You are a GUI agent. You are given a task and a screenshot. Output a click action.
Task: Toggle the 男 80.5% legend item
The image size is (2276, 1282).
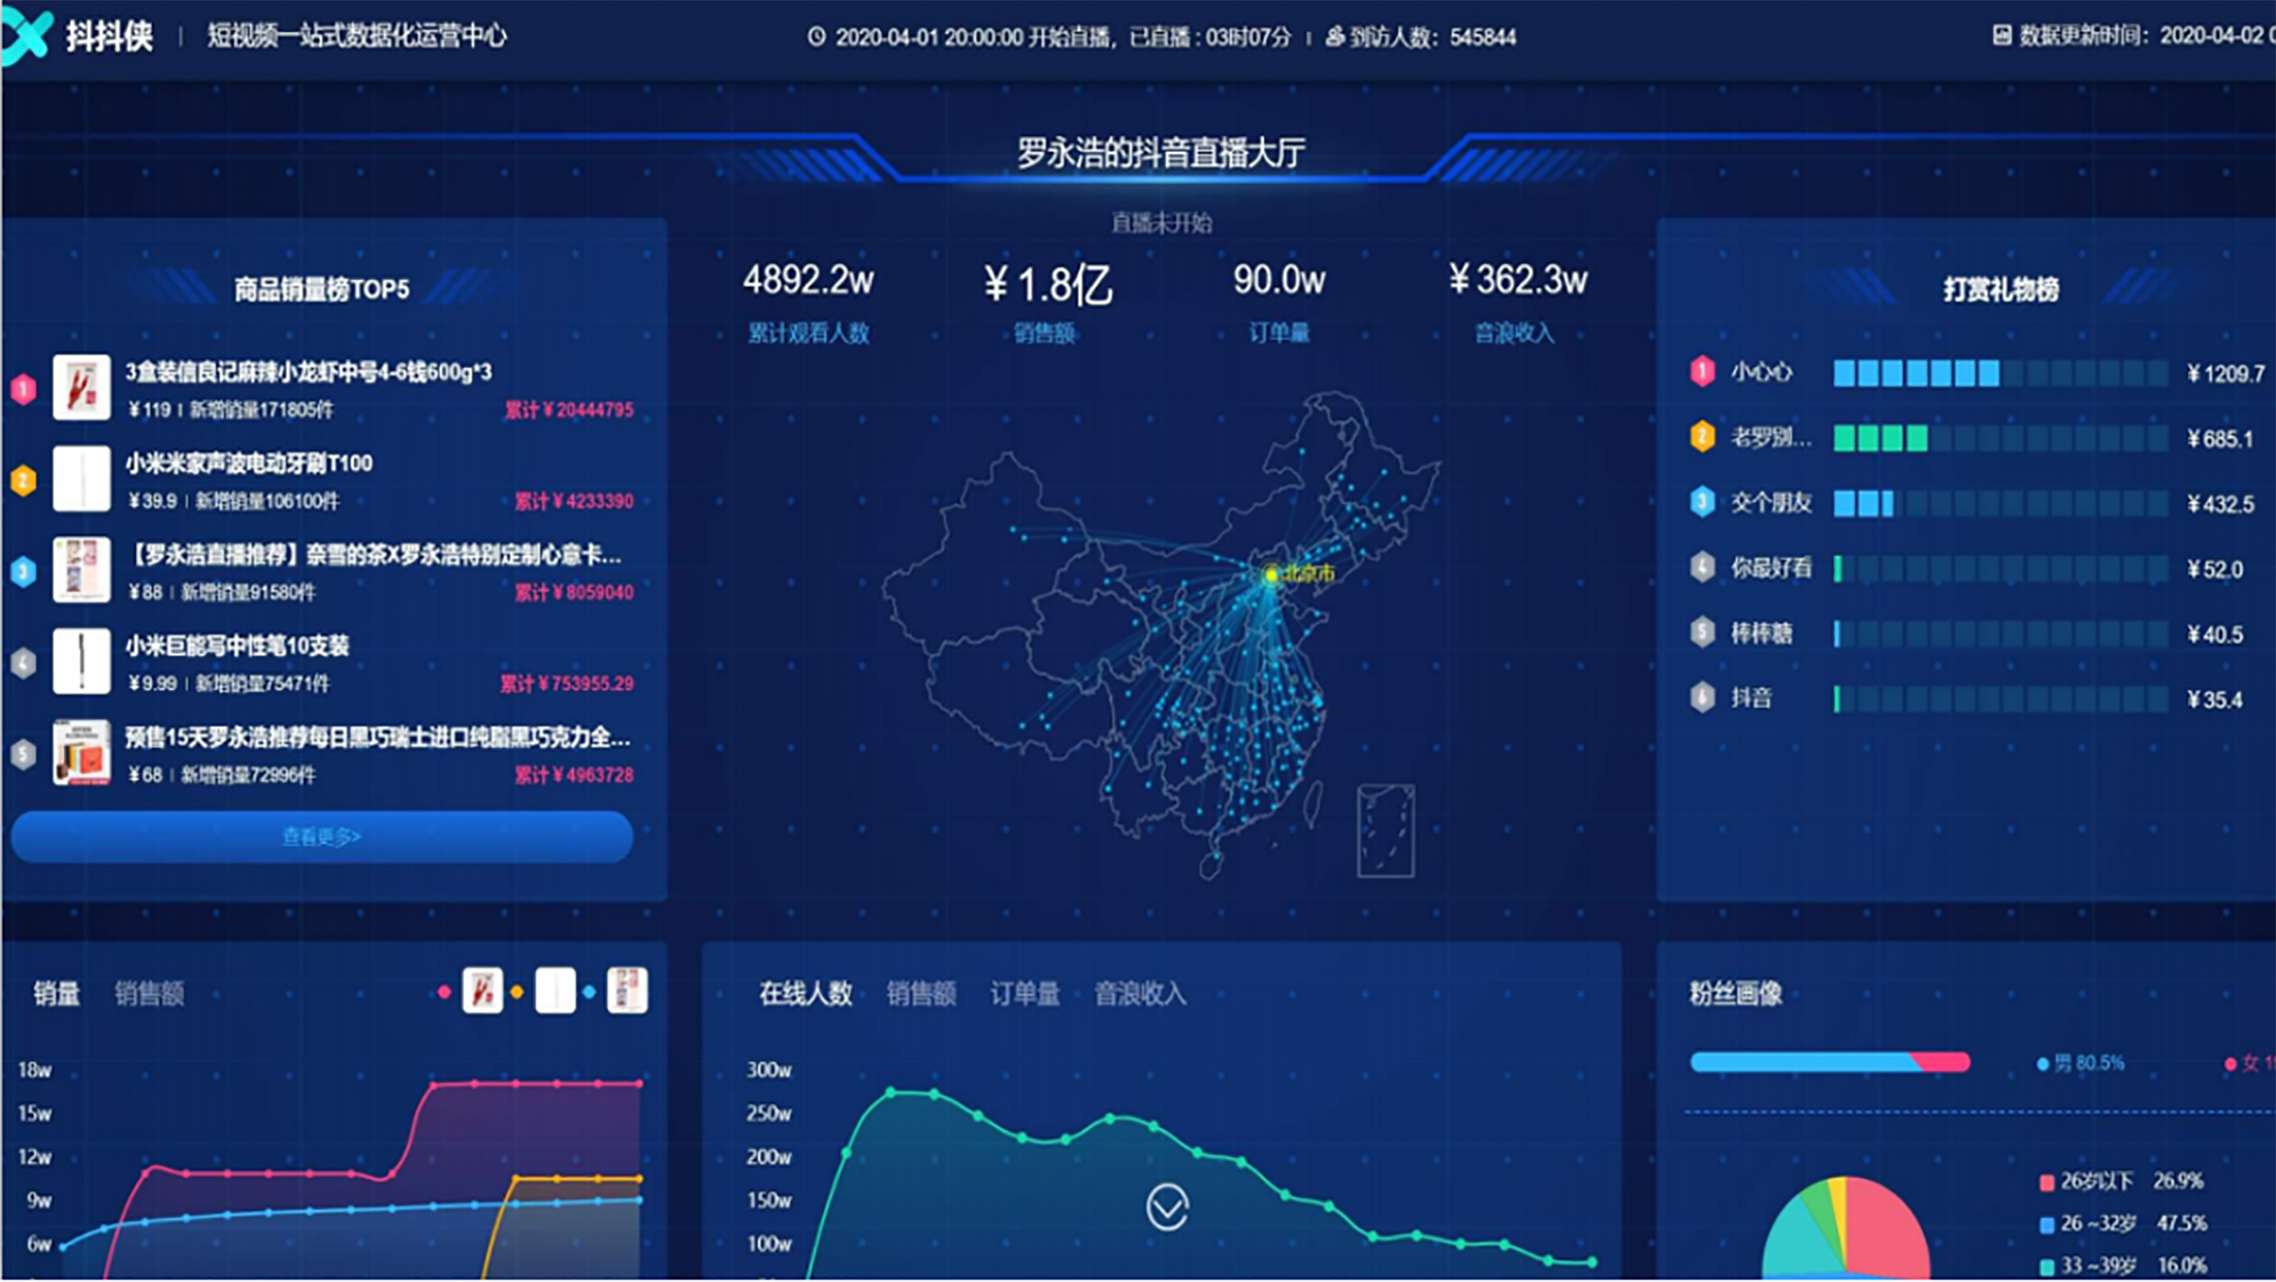2081,1063
